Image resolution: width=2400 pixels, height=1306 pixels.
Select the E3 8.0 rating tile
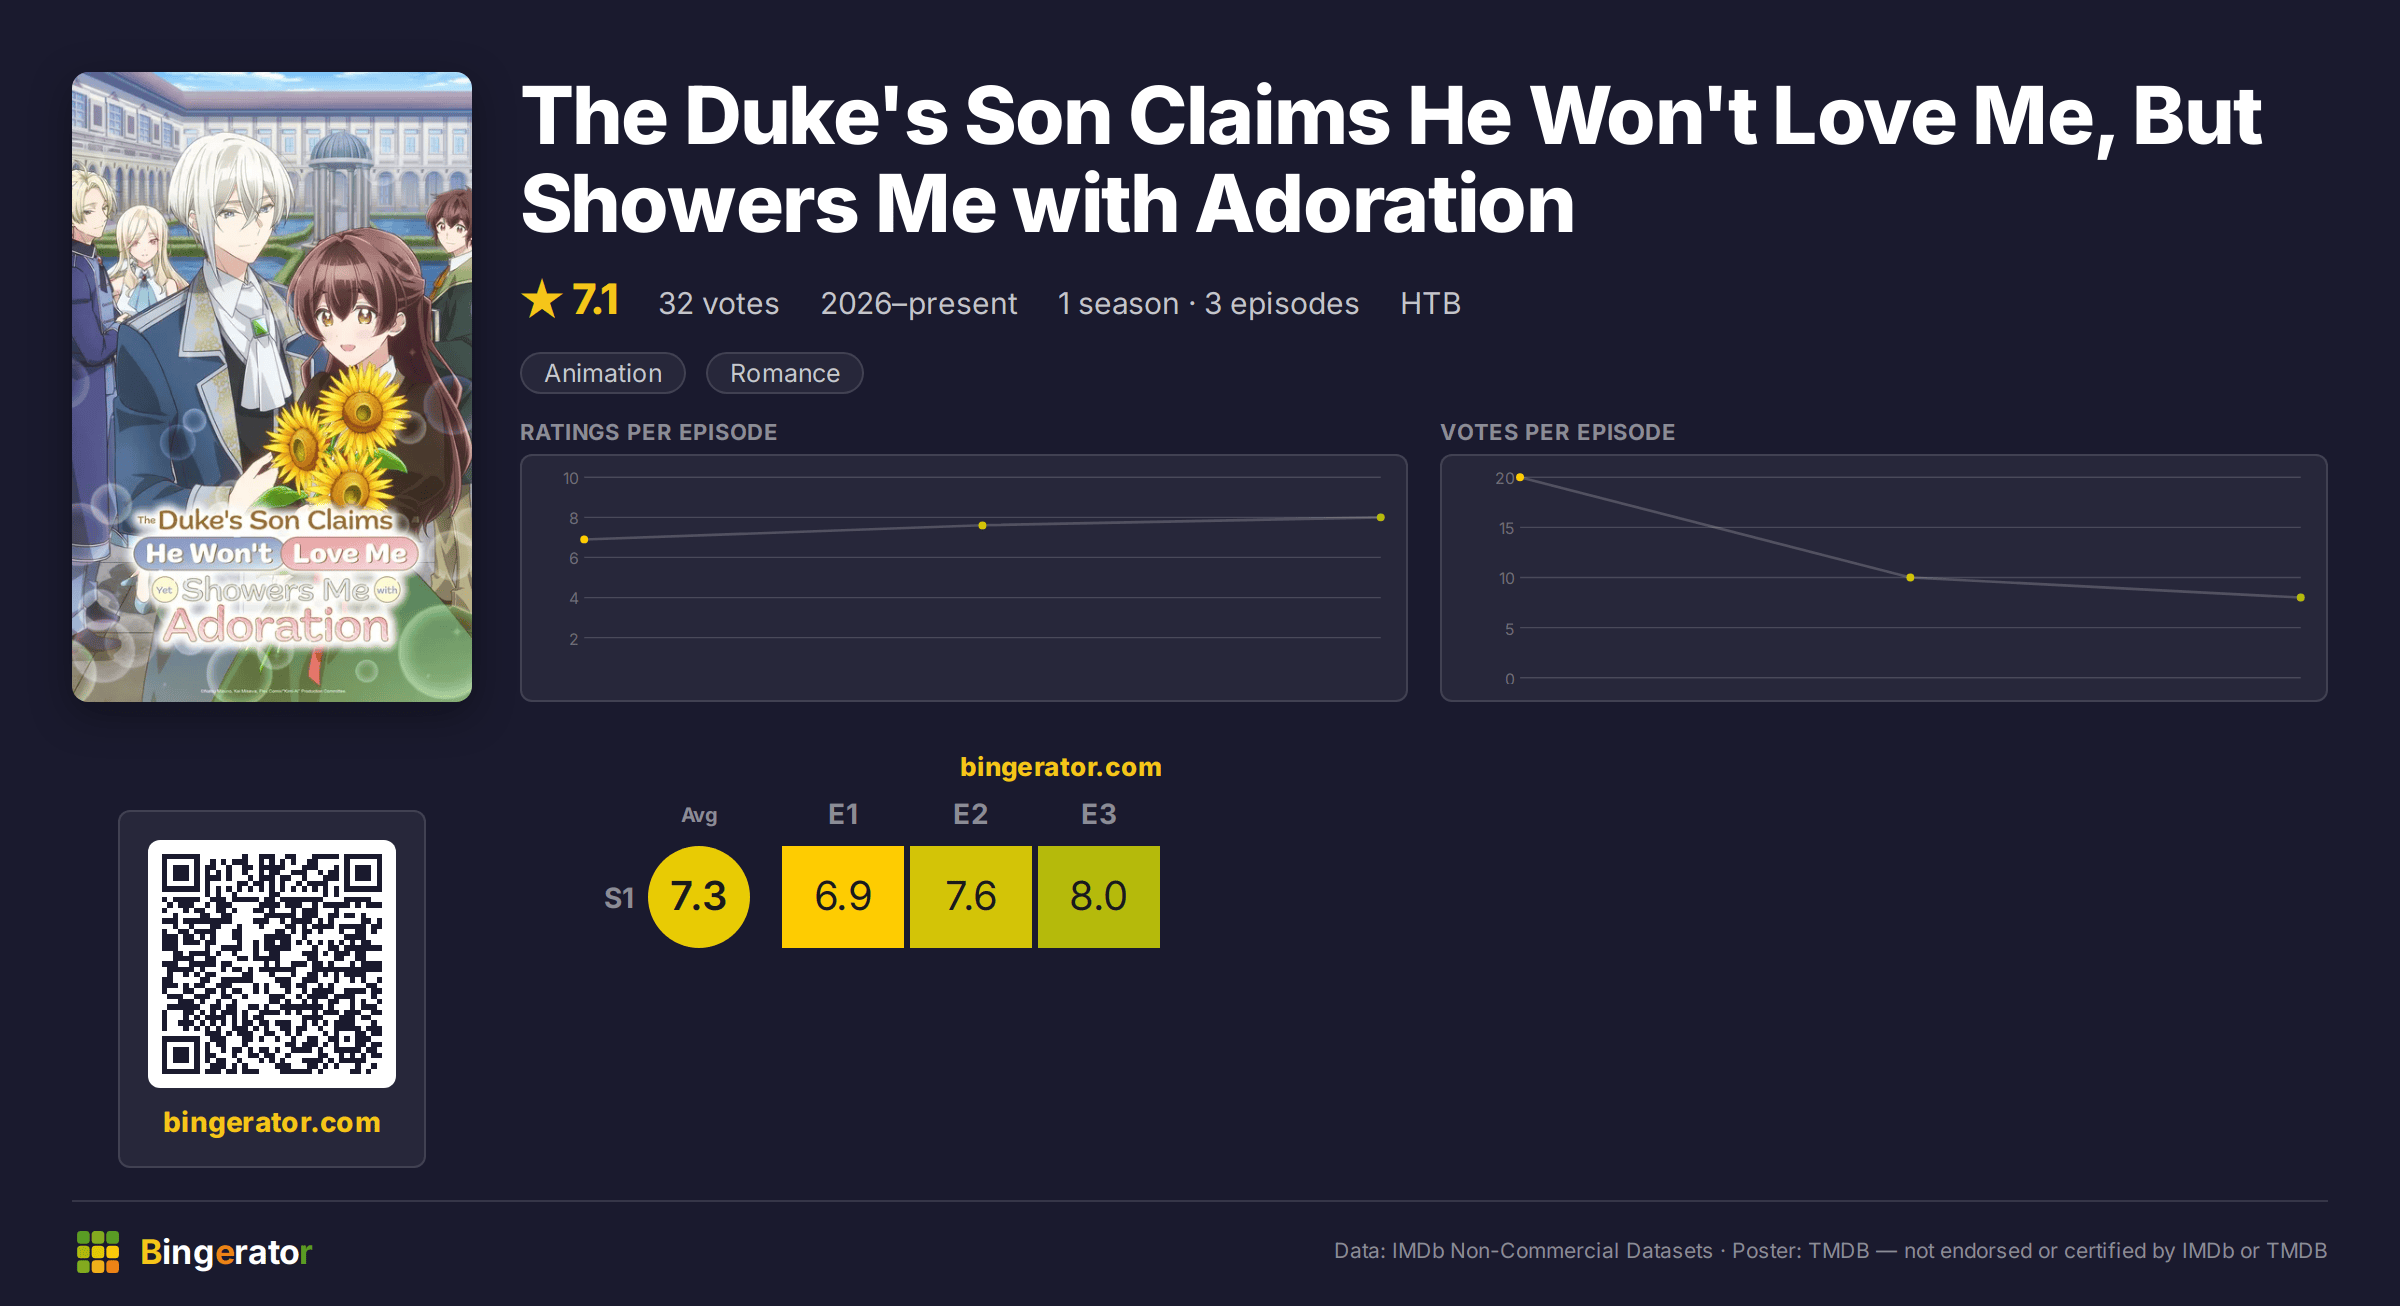click(x=1099, y=897)
